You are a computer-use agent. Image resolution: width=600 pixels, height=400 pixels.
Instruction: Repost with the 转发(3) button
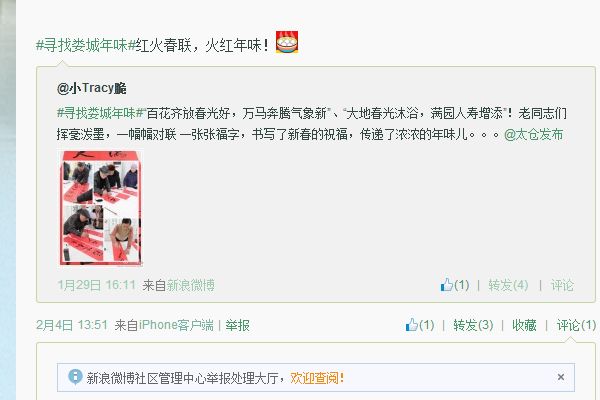click(x=473, y=325)
